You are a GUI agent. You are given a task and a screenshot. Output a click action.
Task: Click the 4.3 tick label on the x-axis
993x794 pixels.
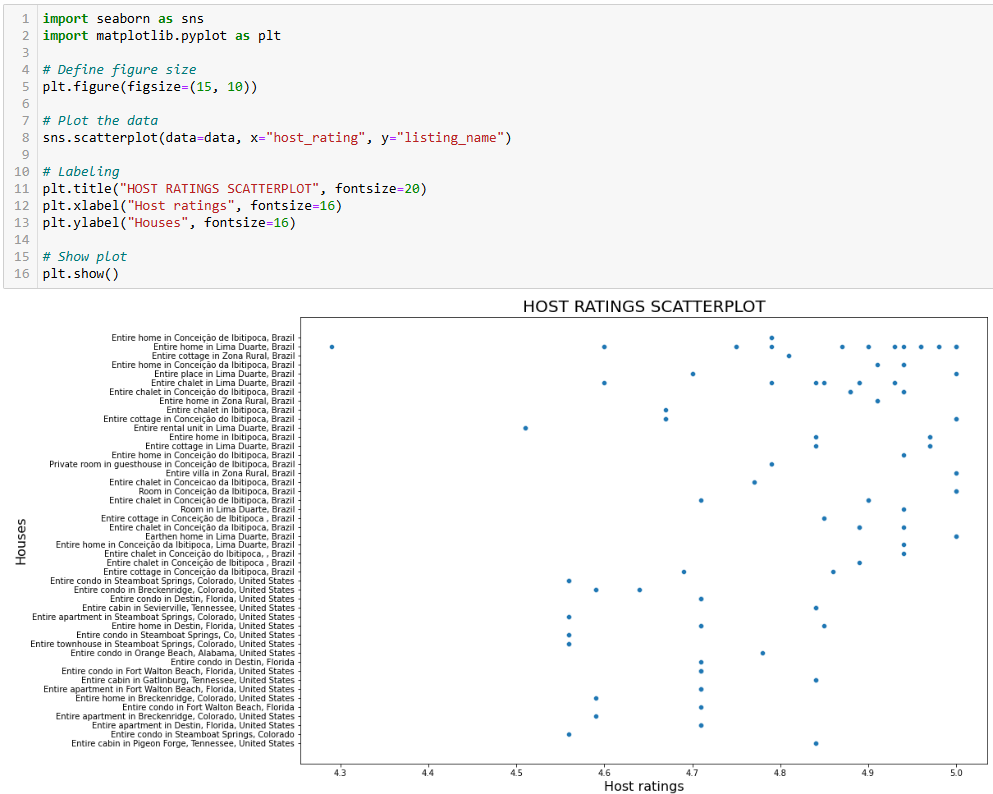pos(340,772)
